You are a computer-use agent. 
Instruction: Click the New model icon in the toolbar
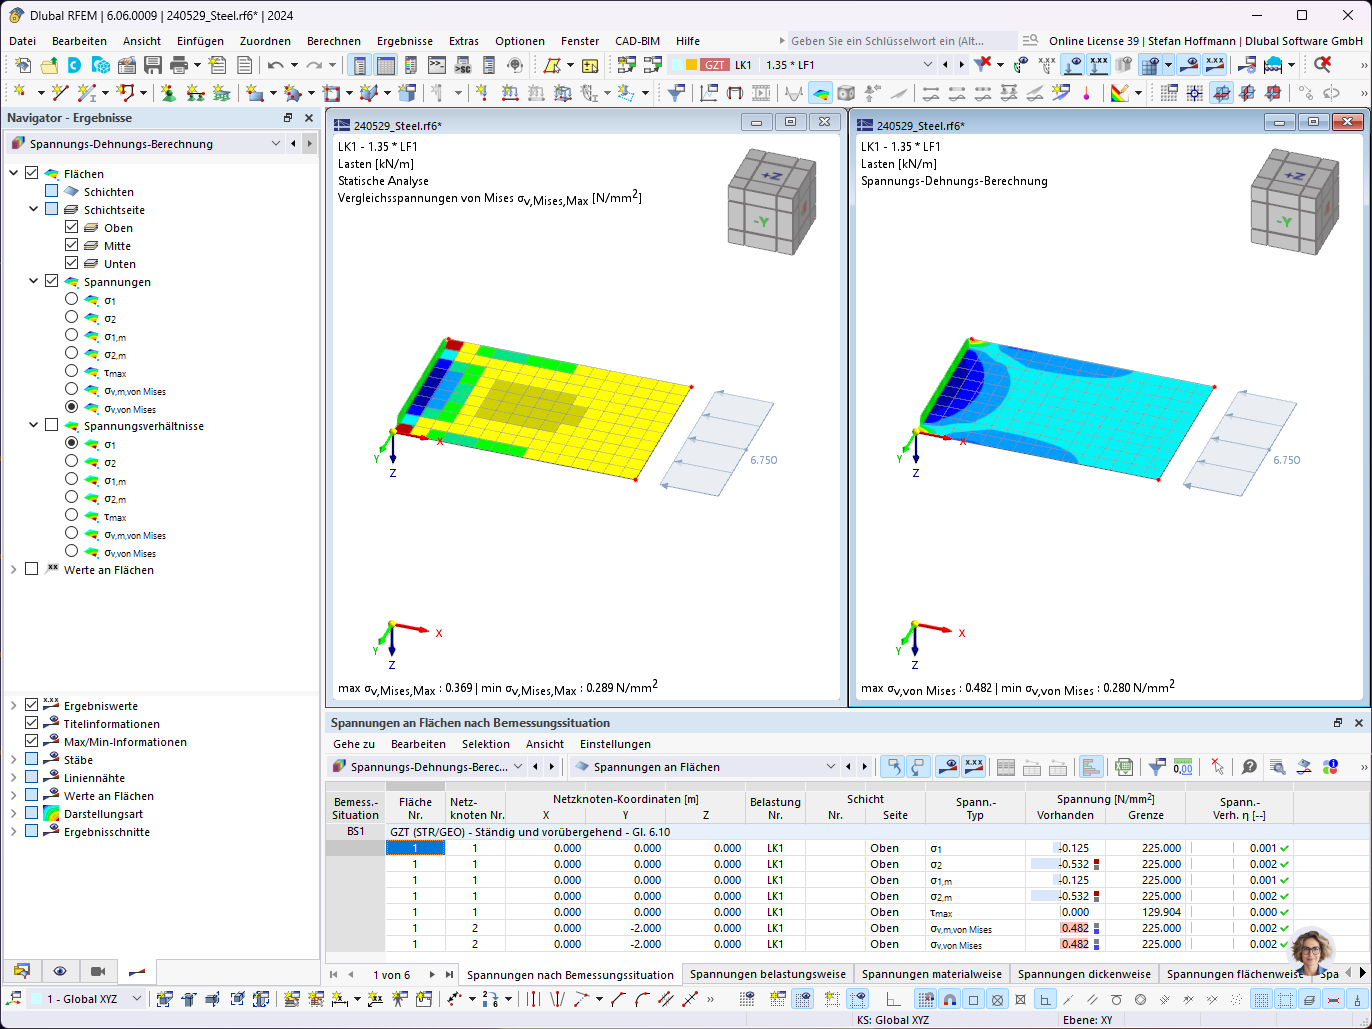[22, 64]
